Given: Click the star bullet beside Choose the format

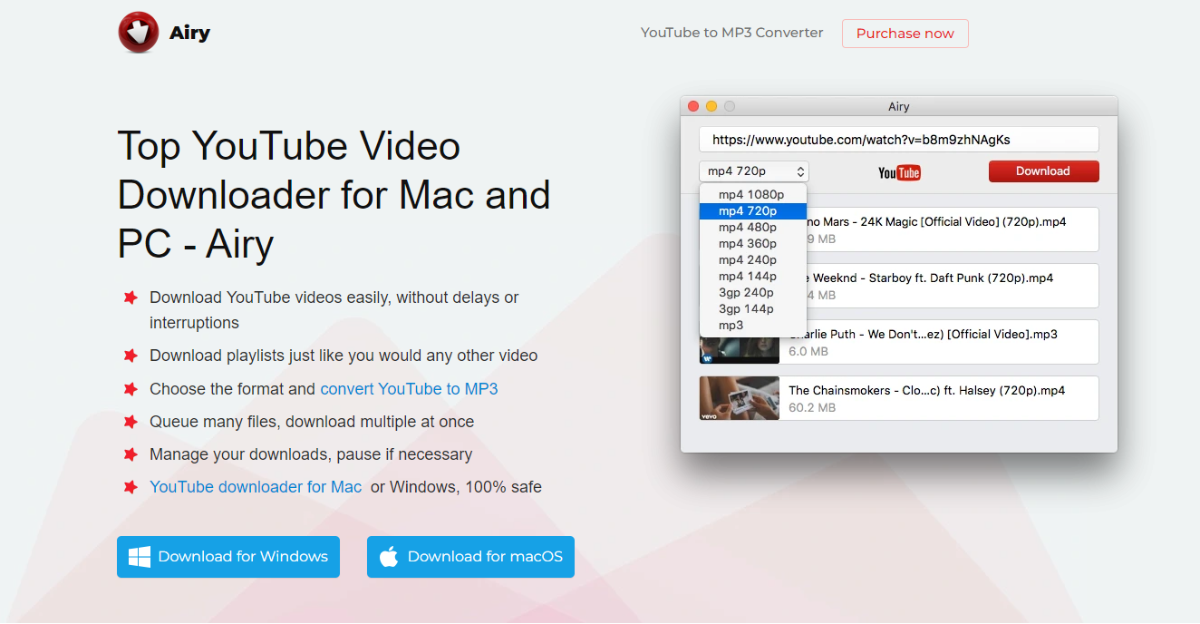Looking at the screenshot, I should click(x=130, y=389).
